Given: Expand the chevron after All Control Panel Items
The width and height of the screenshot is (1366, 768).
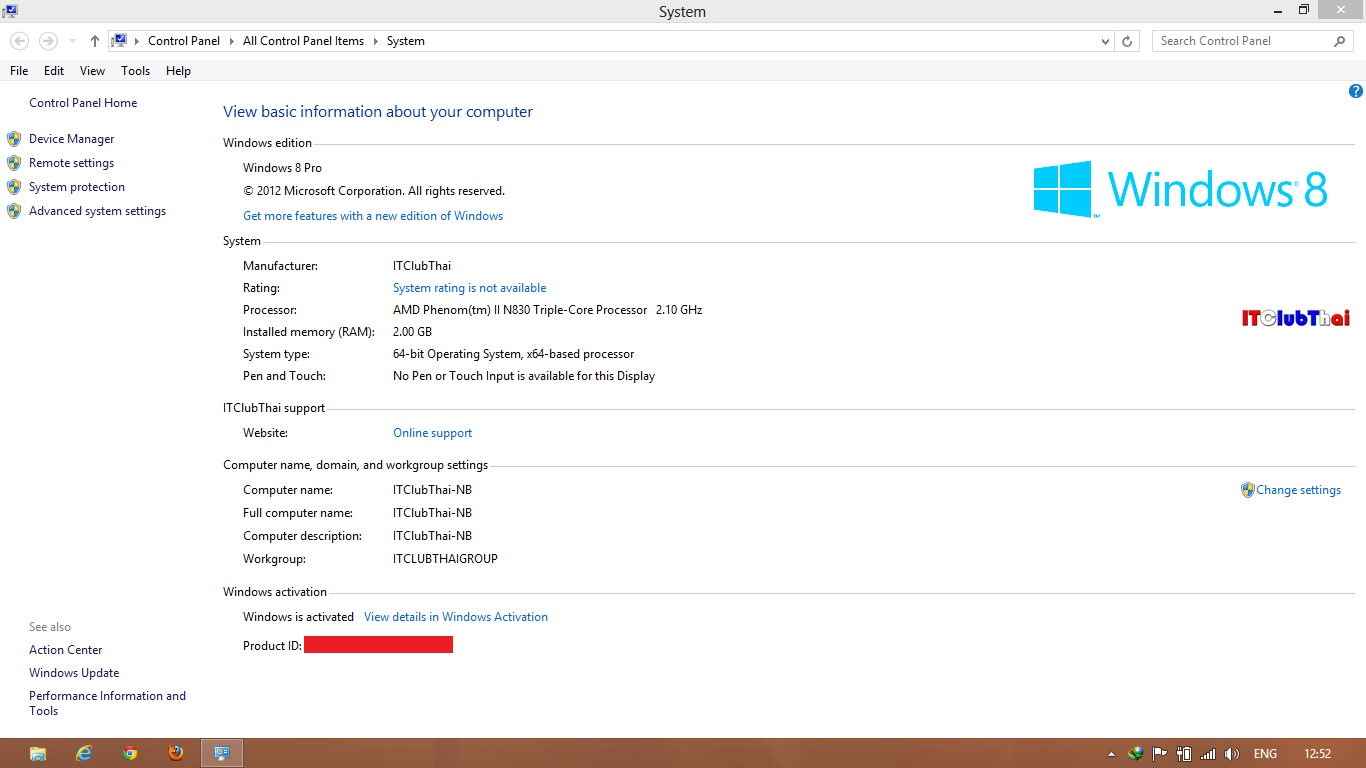Looking at the screenshot, I should 375,41.
